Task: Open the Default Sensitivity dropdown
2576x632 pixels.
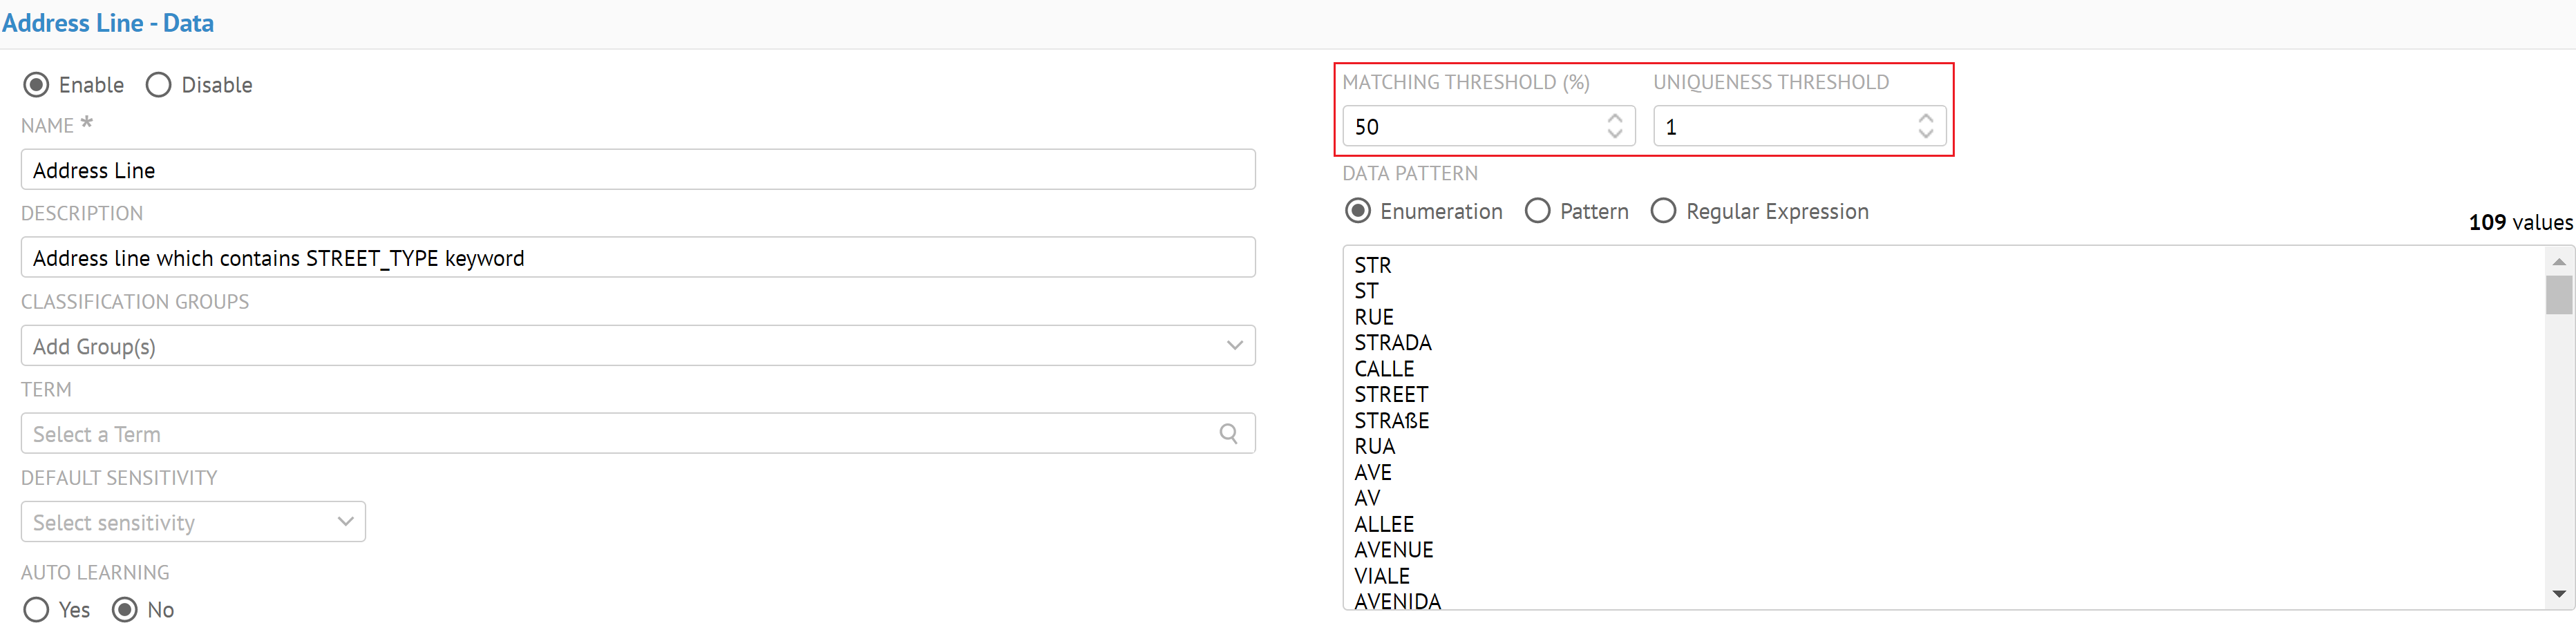Action: (345, 521)
